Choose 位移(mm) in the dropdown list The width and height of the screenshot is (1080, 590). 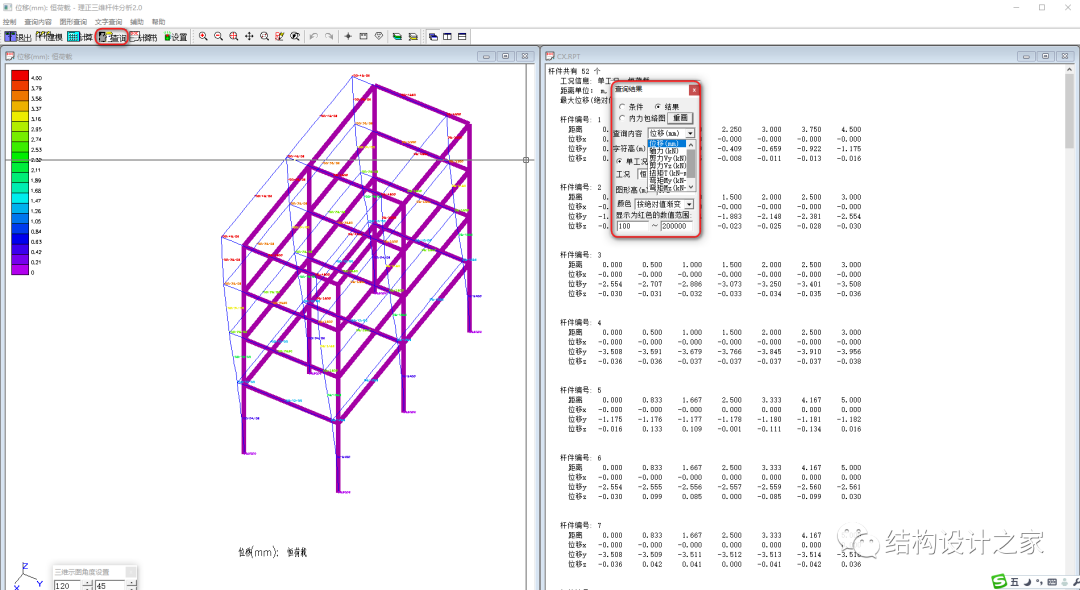tap(667, 143)
